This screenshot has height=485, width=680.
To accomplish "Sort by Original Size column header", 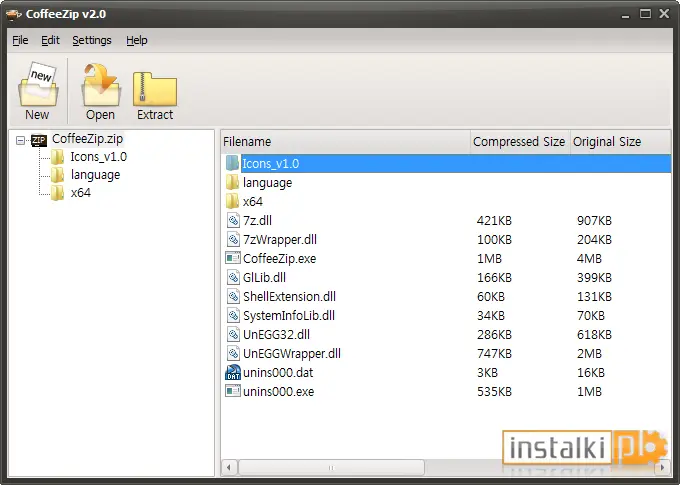I will coord(620,142).
